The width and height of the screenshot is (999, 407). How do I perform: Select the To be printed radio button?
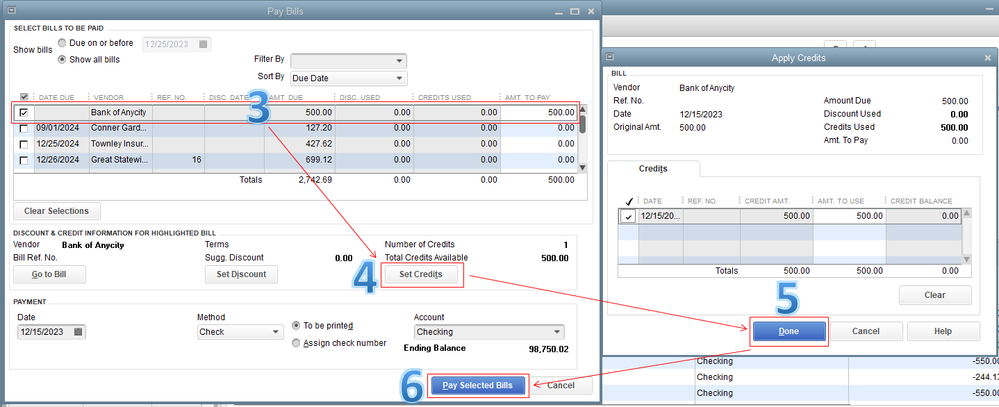296,325
